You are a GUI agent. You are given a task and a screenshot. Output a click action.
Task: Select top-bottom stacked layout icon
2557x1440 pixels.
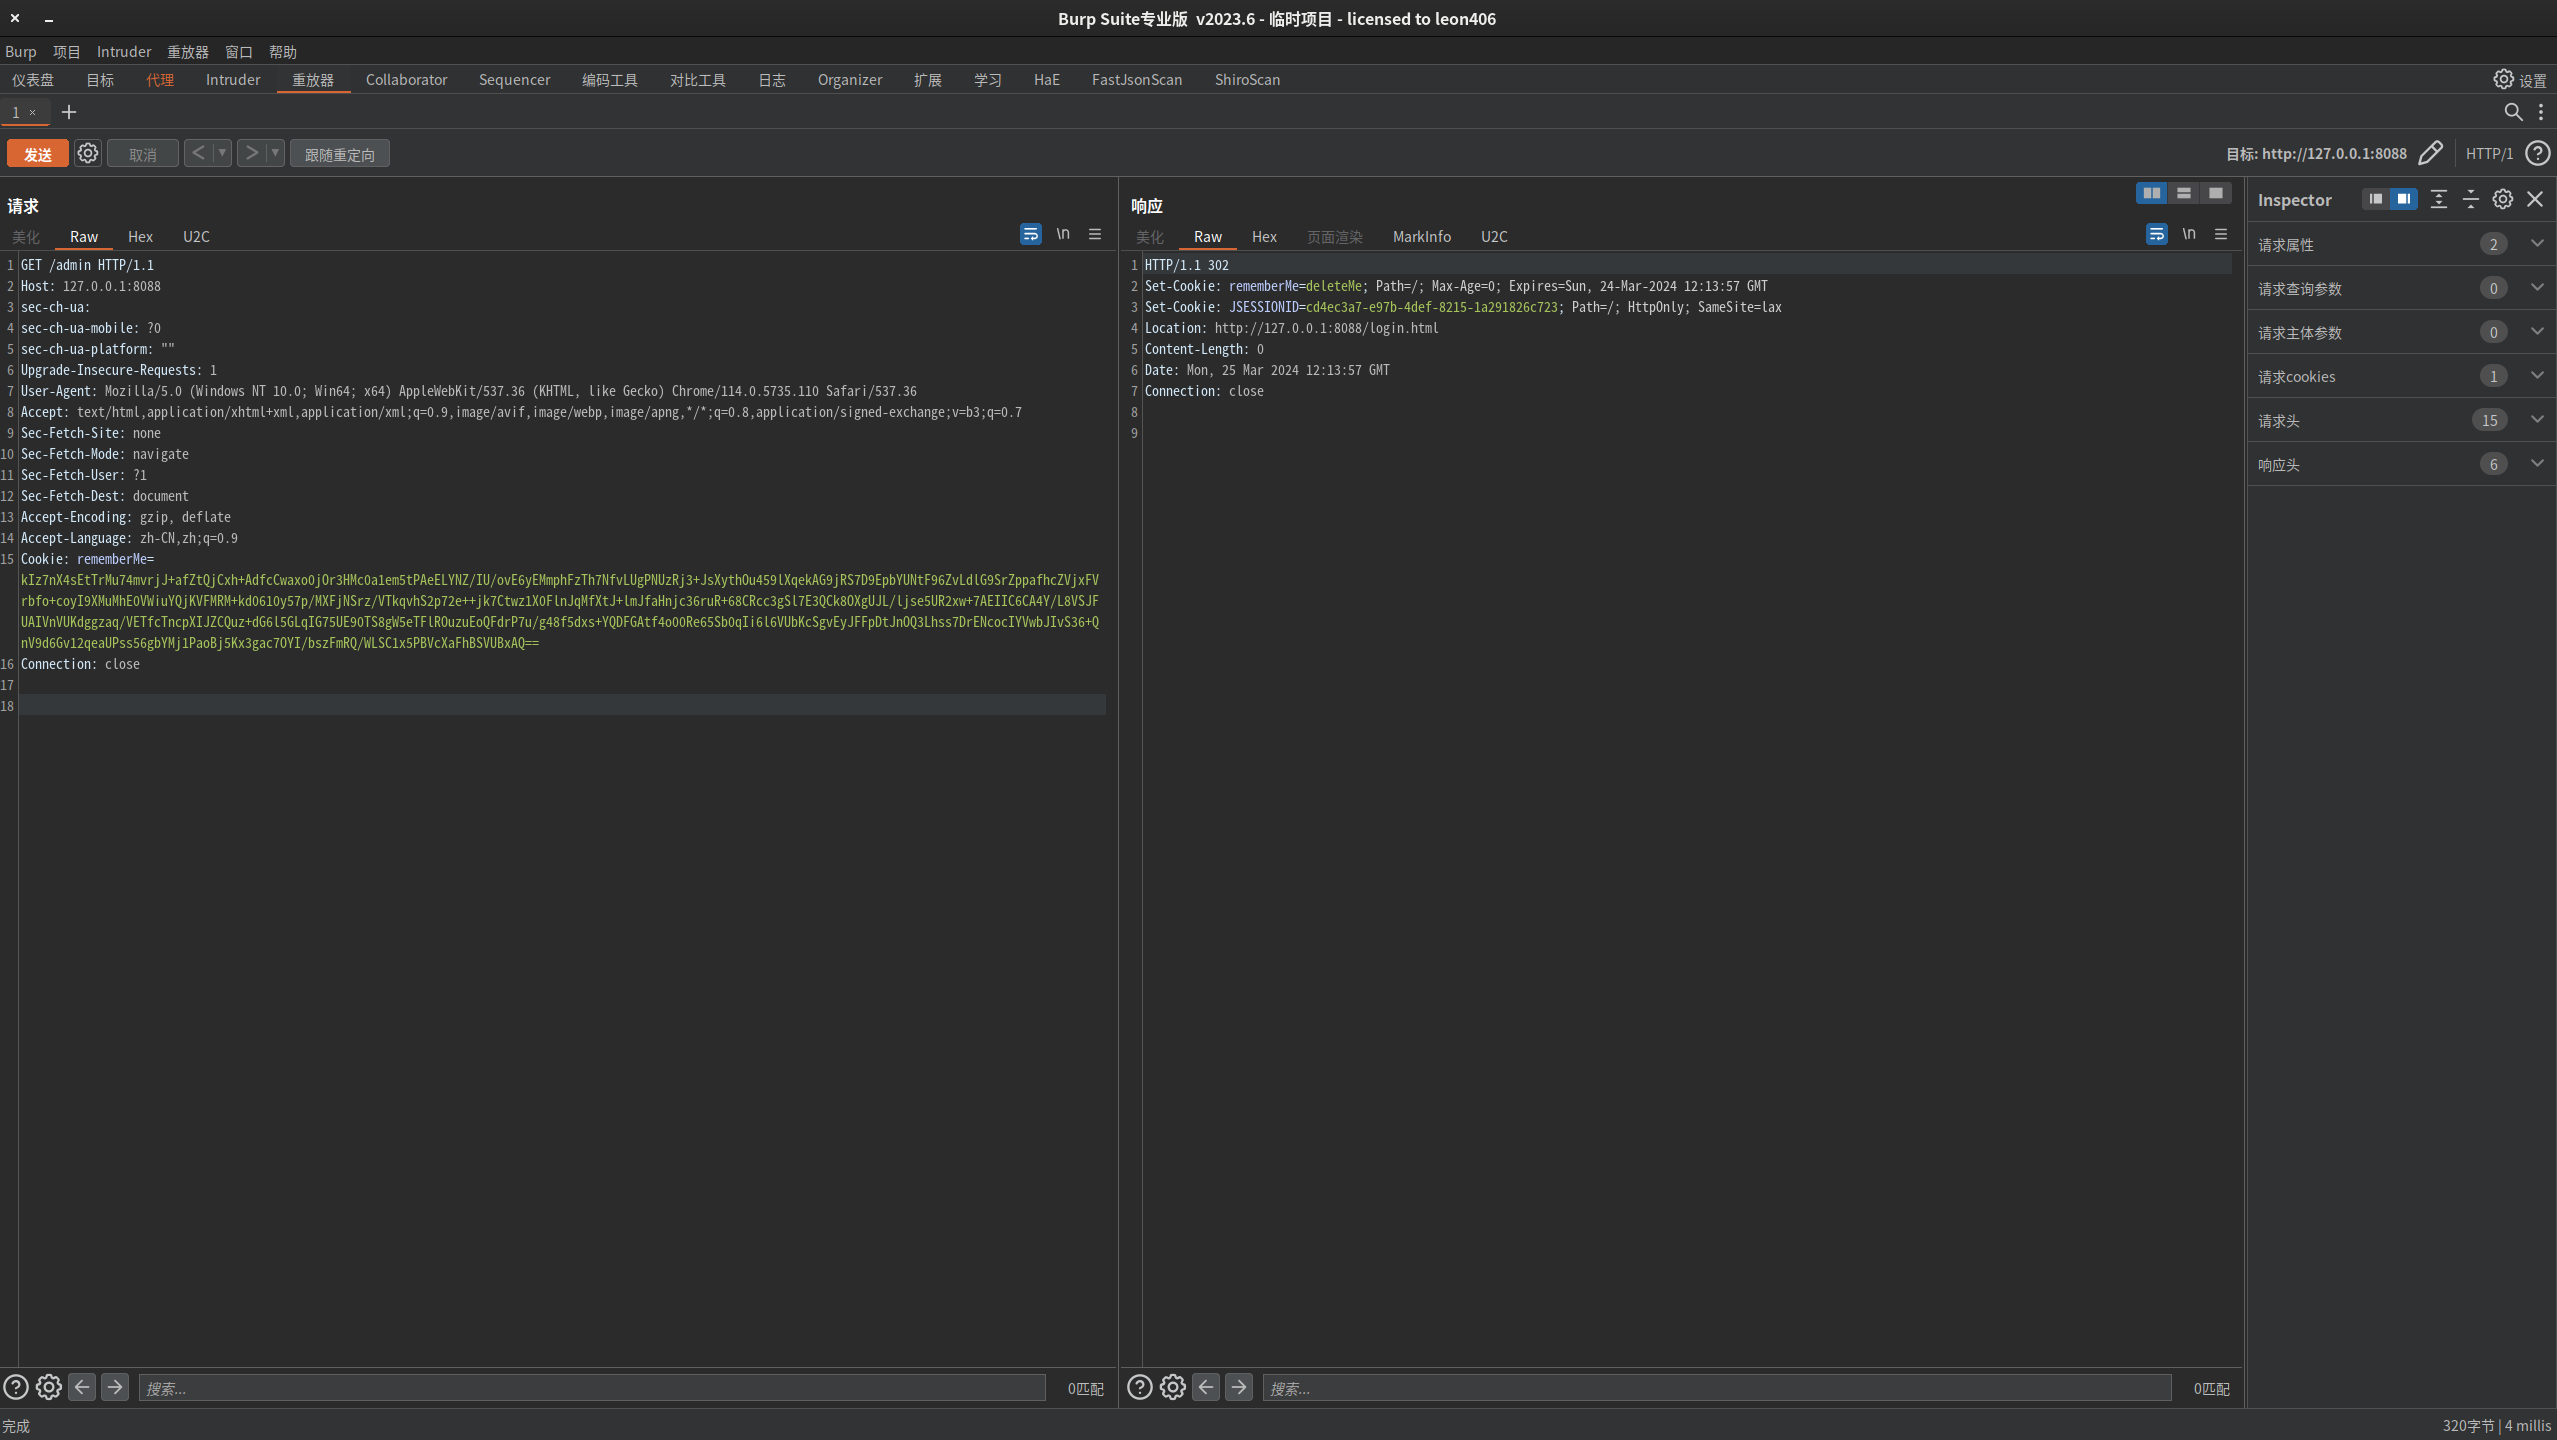click(x=2183, y=193)
